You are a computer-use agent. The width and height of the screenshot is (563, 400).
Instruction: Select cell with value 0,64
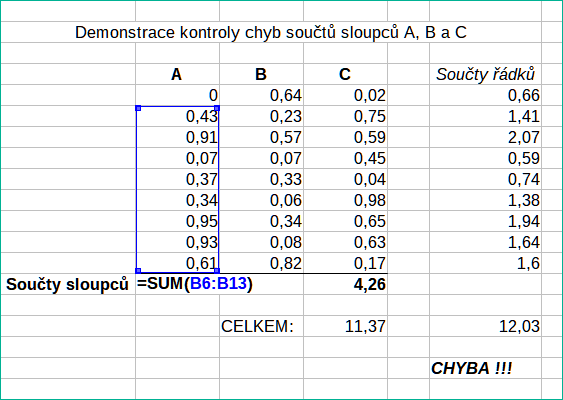[261, 95]
